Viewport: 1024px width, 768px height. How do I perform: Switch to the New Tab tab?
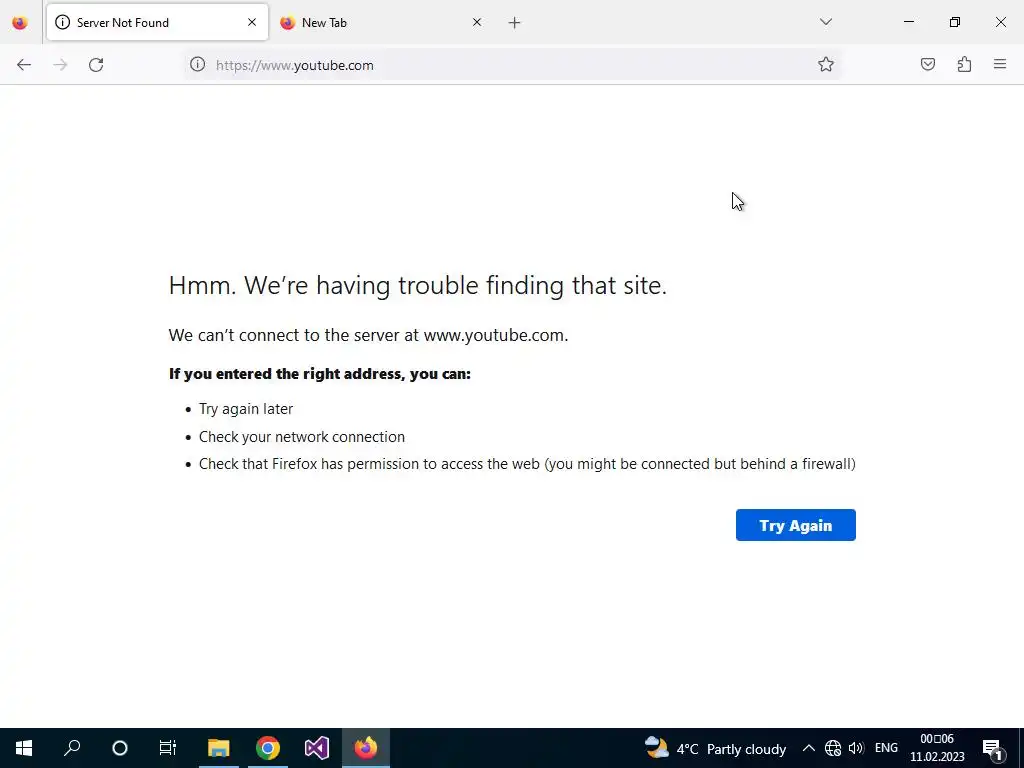click(381, 23)
